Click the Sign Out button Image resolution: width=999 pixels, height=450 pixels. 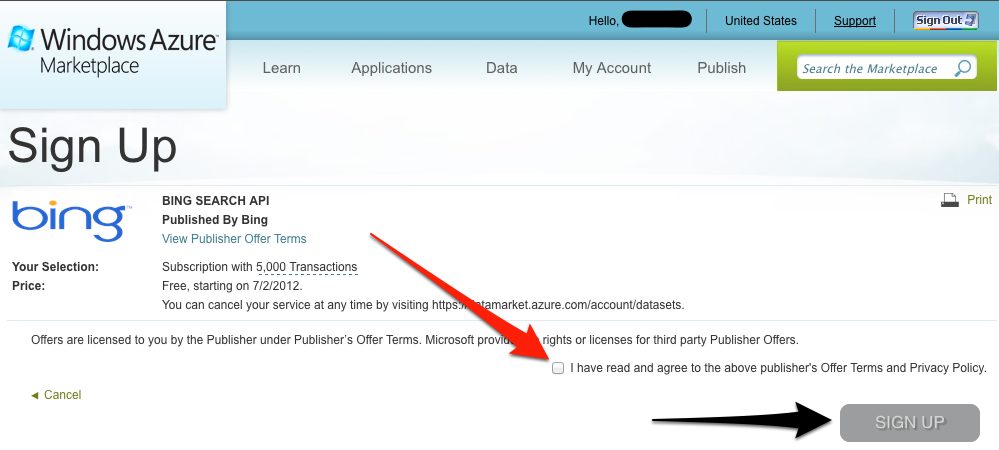(945, 20)
